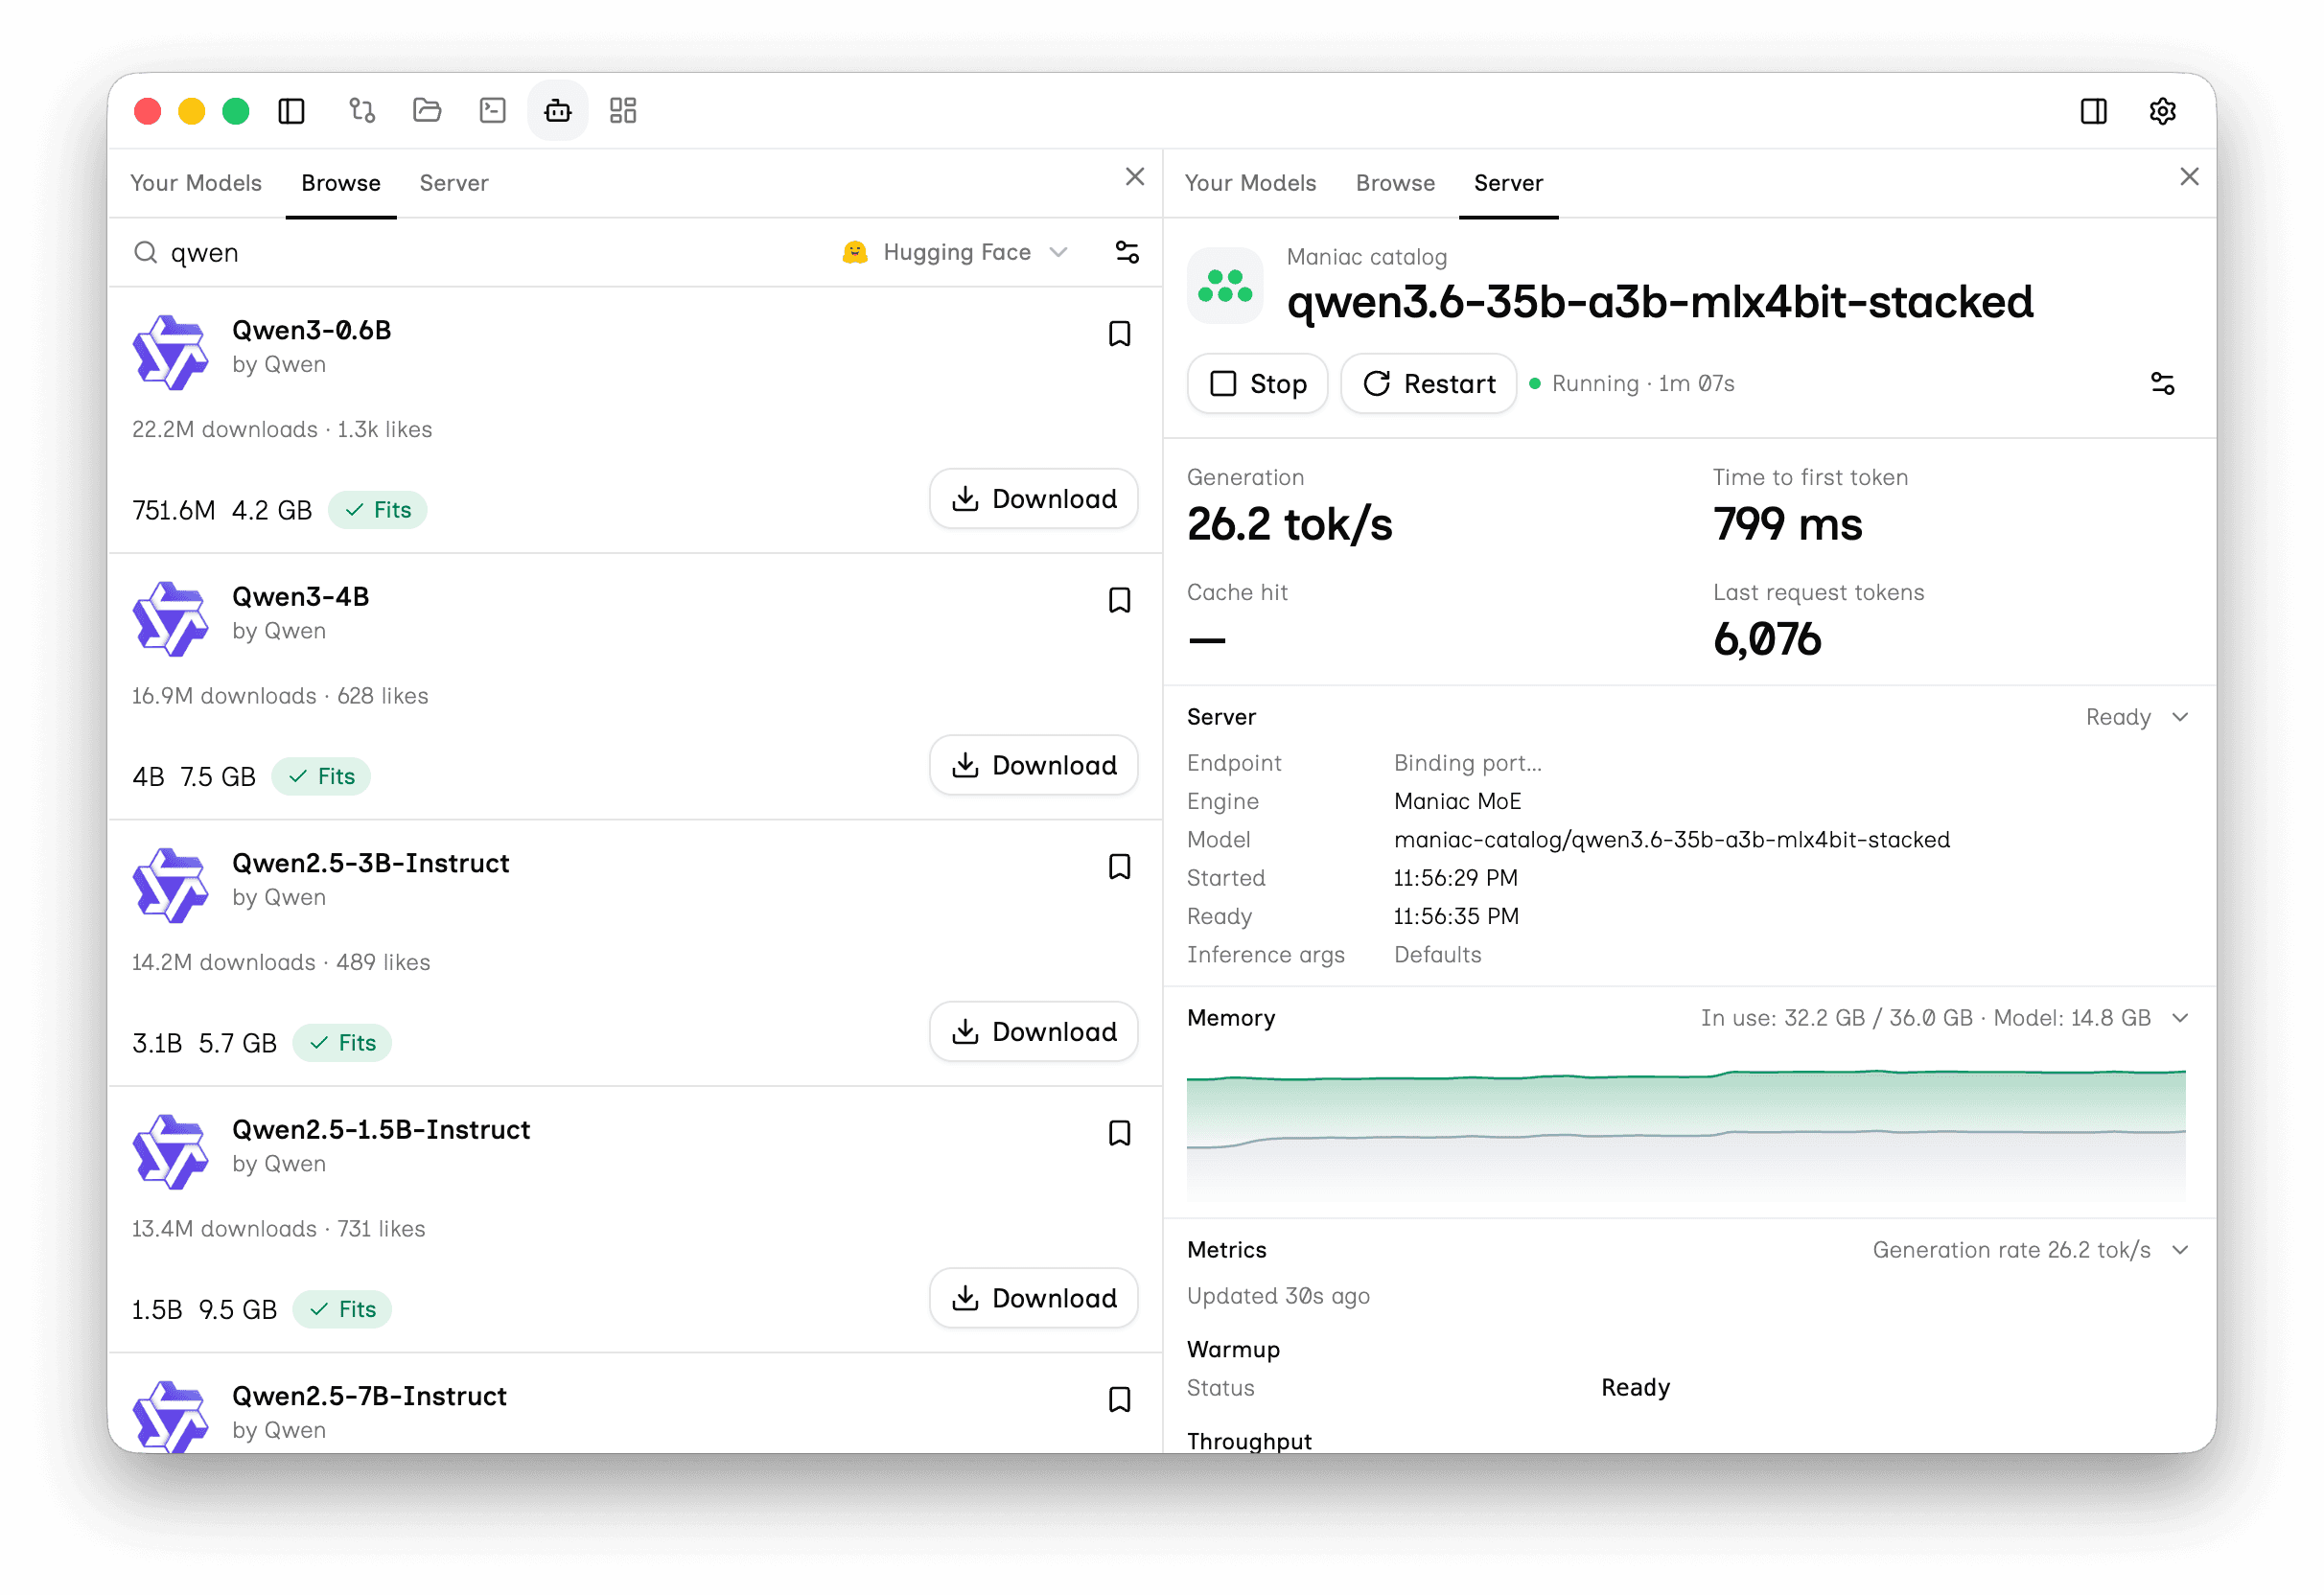
Task: Click the 799 ms time to first token
Action: (x=1788, y=525)
